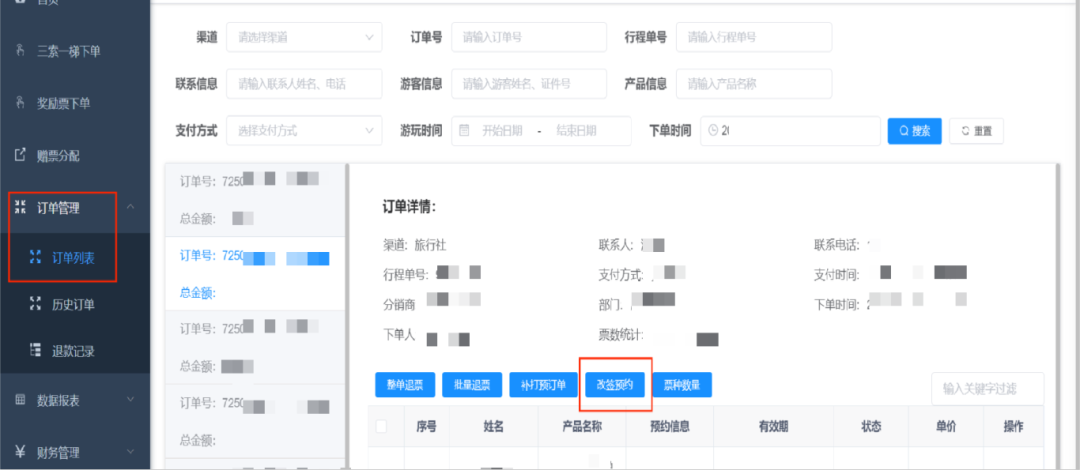Image resolution: width=1080 pixels, height=470 pixels.
Task: Click the 下单时间 clock icon
Action: pos(713,130)
